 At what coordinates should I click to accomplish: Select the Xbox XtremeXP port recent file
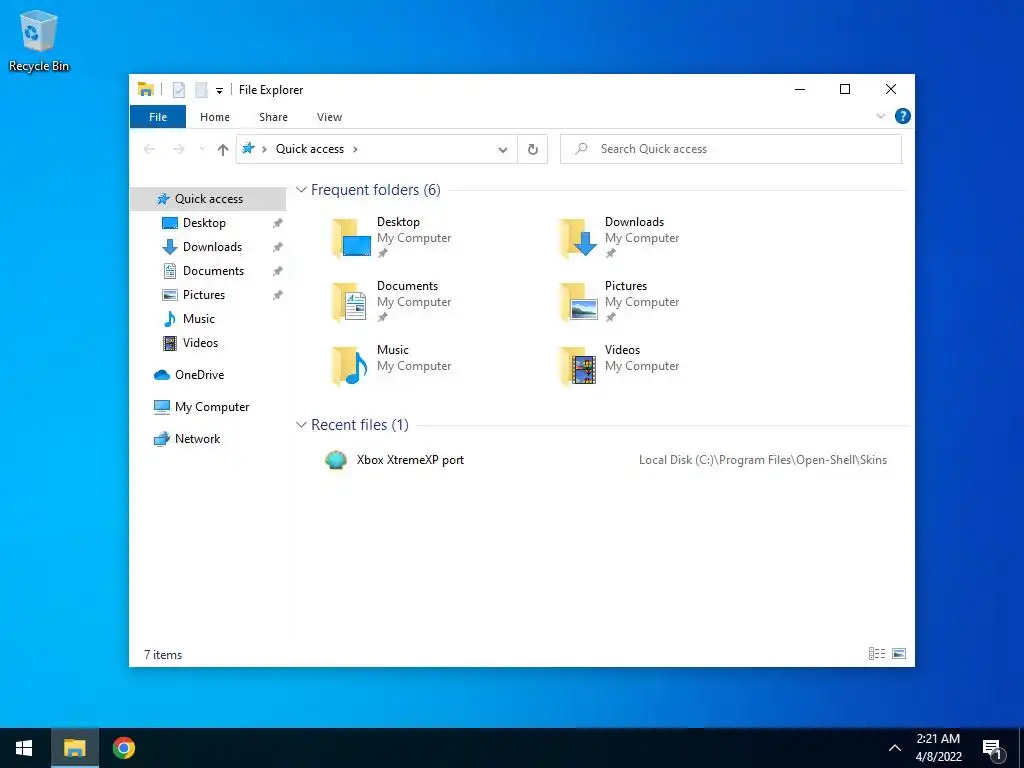pyautogui.click(x=410, y=460)
